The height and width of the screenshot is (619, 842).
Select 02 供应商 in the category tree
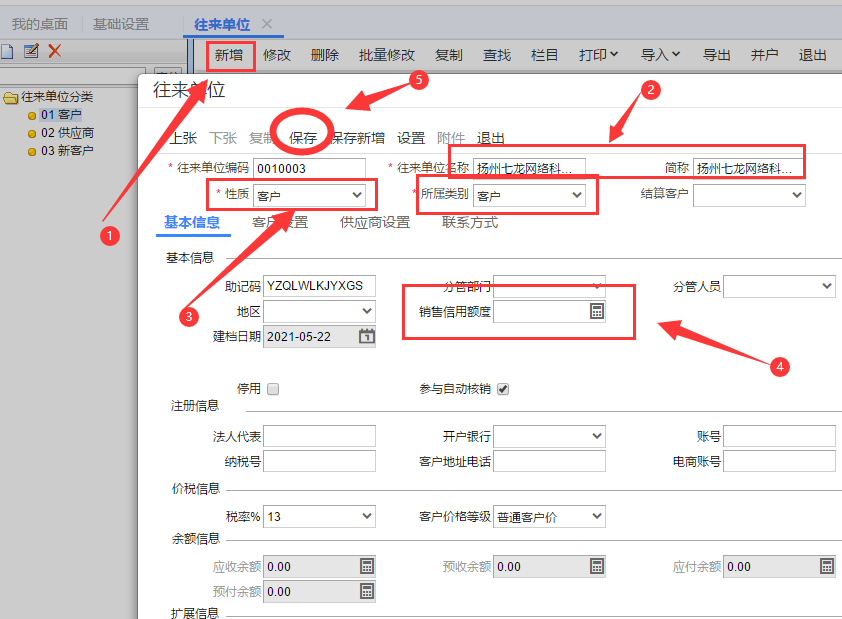click(x=68, y=133)
